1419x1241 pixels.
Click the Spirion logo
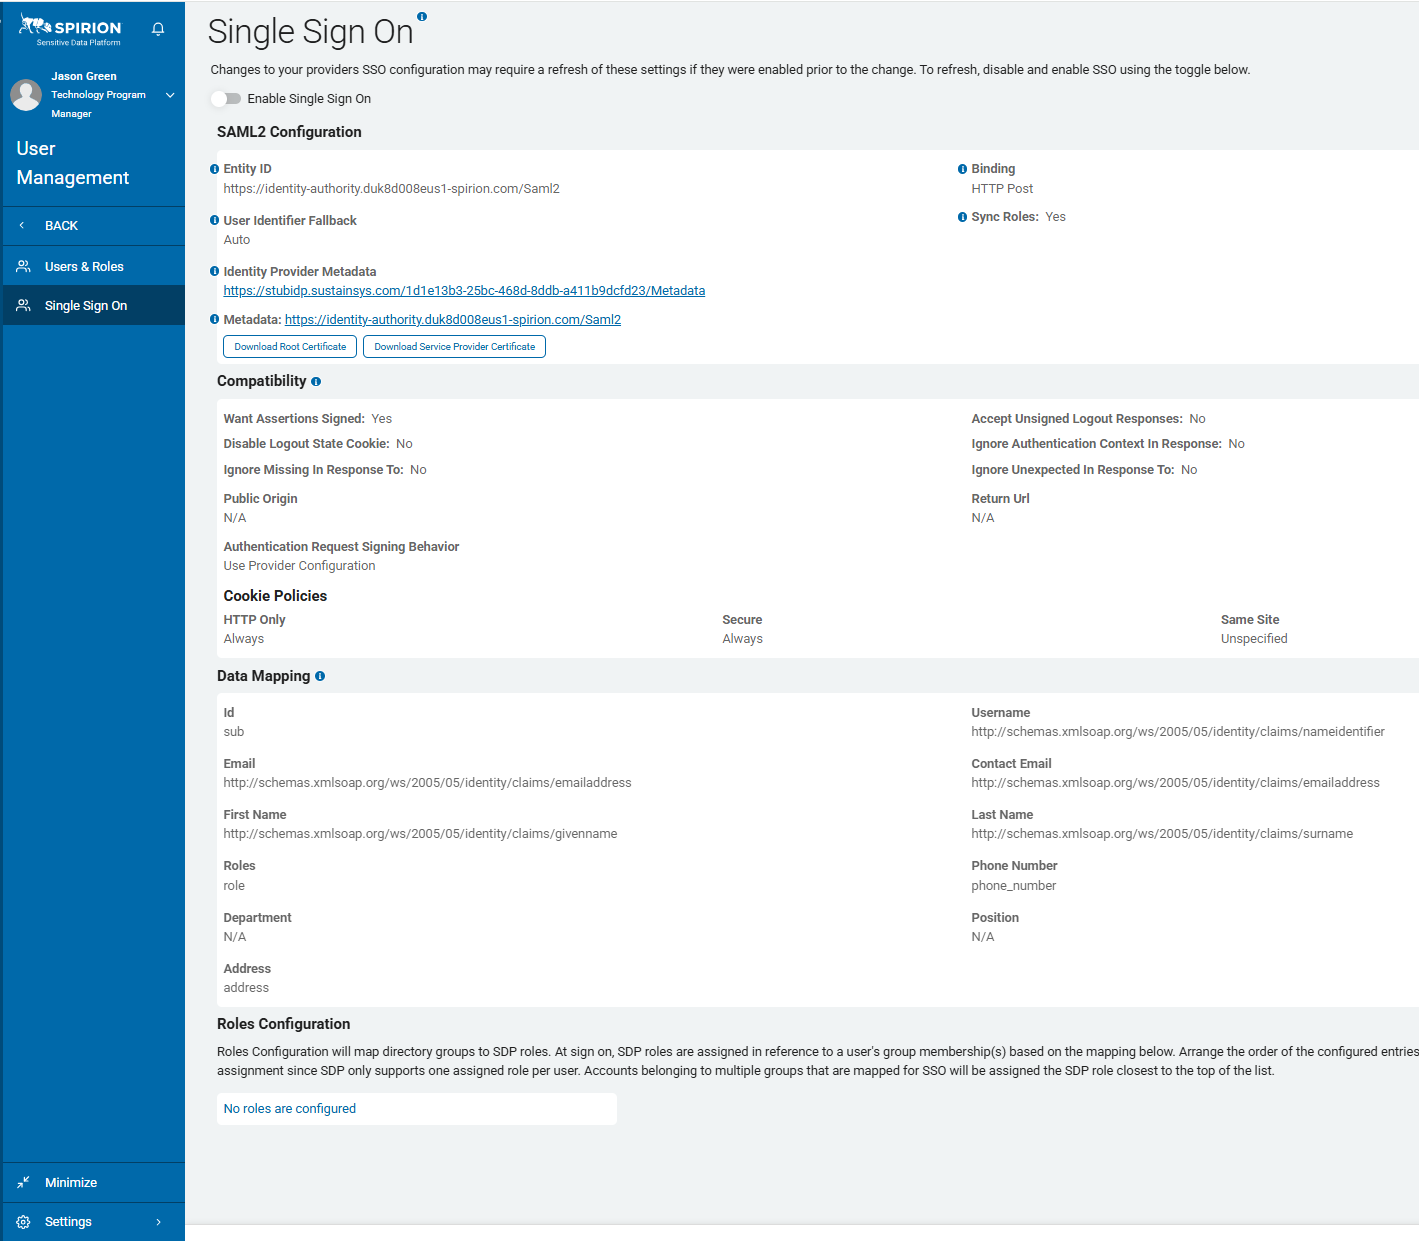coord(70,31)
